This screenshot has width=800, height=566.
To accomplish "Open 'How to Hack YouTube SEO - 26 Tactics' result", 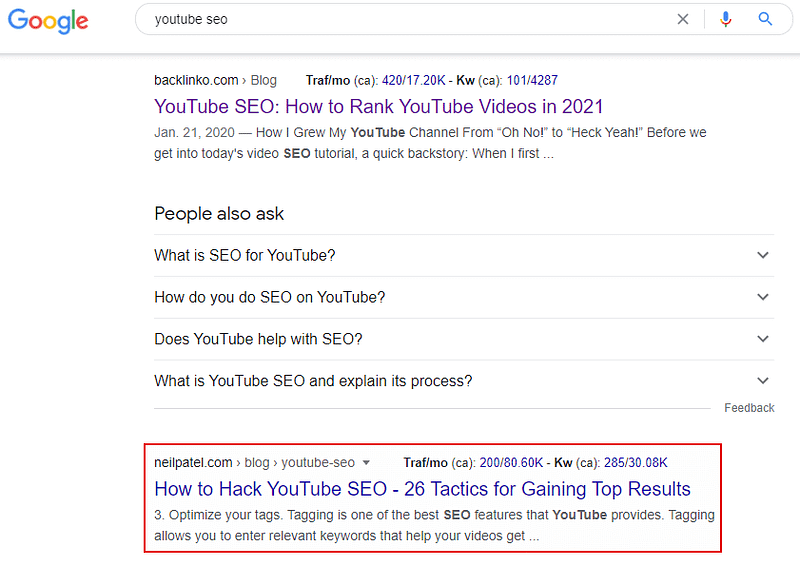I will pos(422,489).
